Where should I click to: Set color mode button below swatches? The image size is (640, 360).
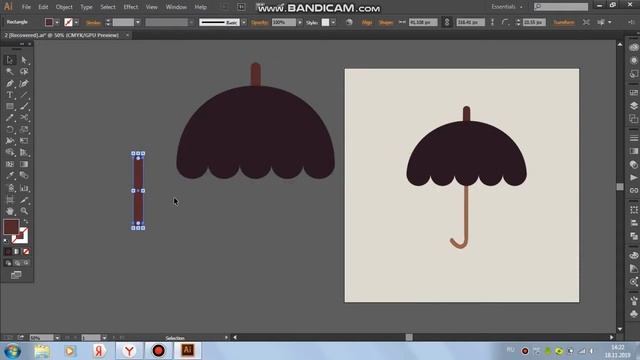(8, 251)
